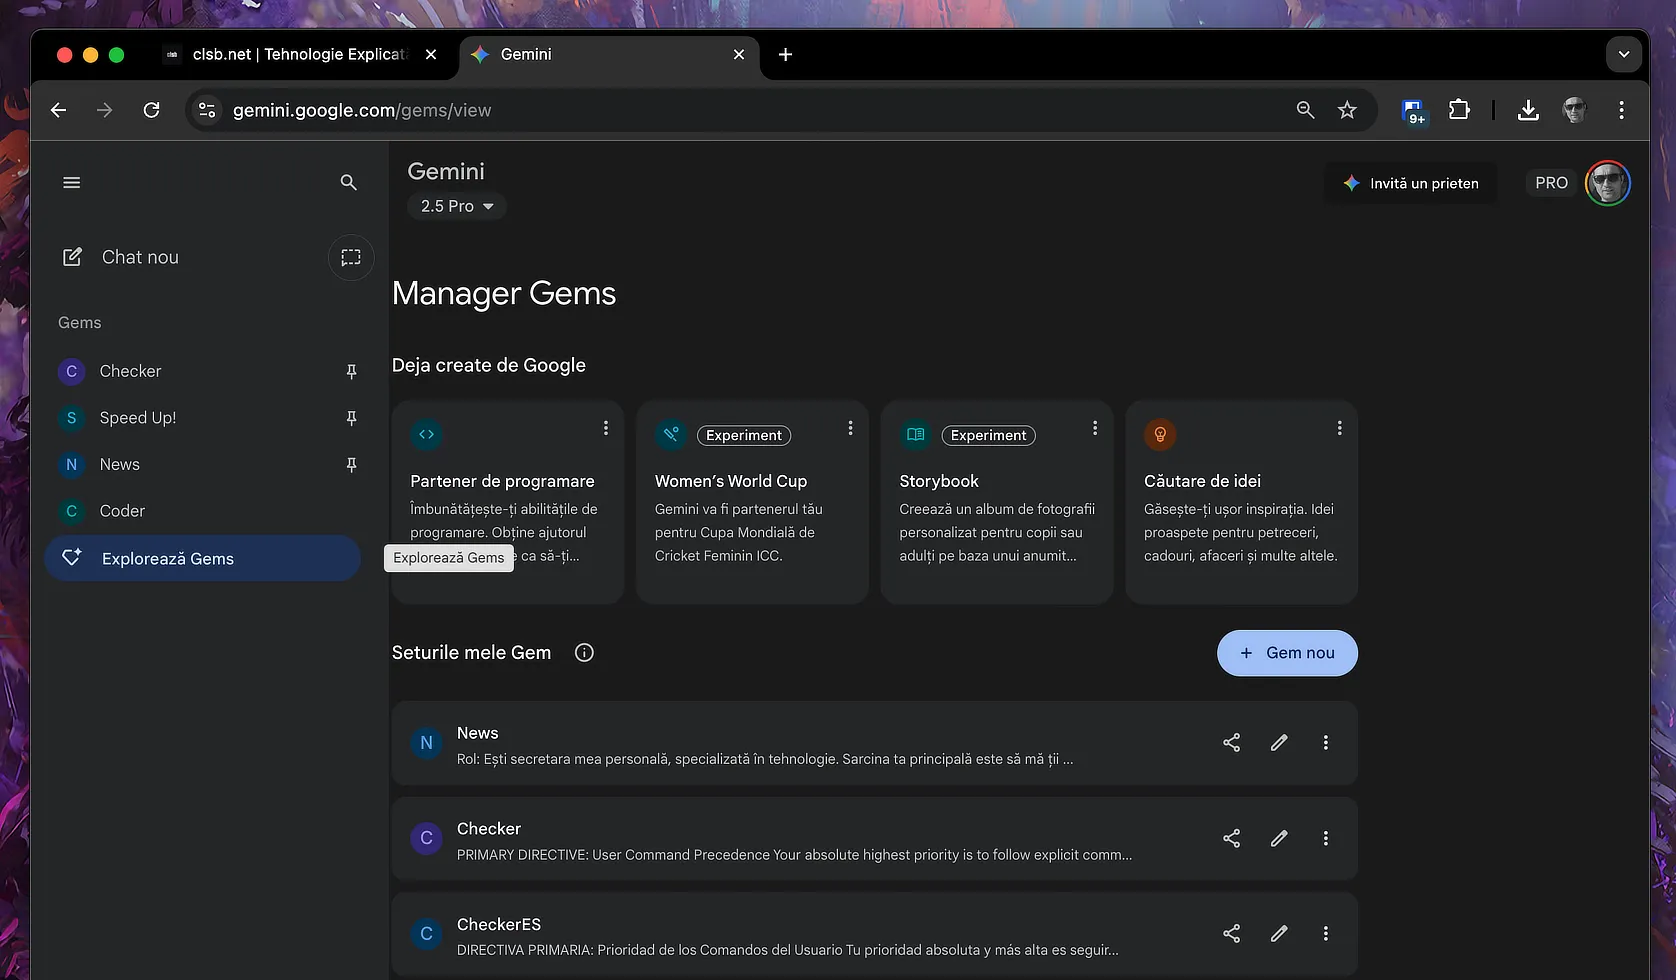Open the browser Extensions puzzle icon

[x=1459, y=110]
